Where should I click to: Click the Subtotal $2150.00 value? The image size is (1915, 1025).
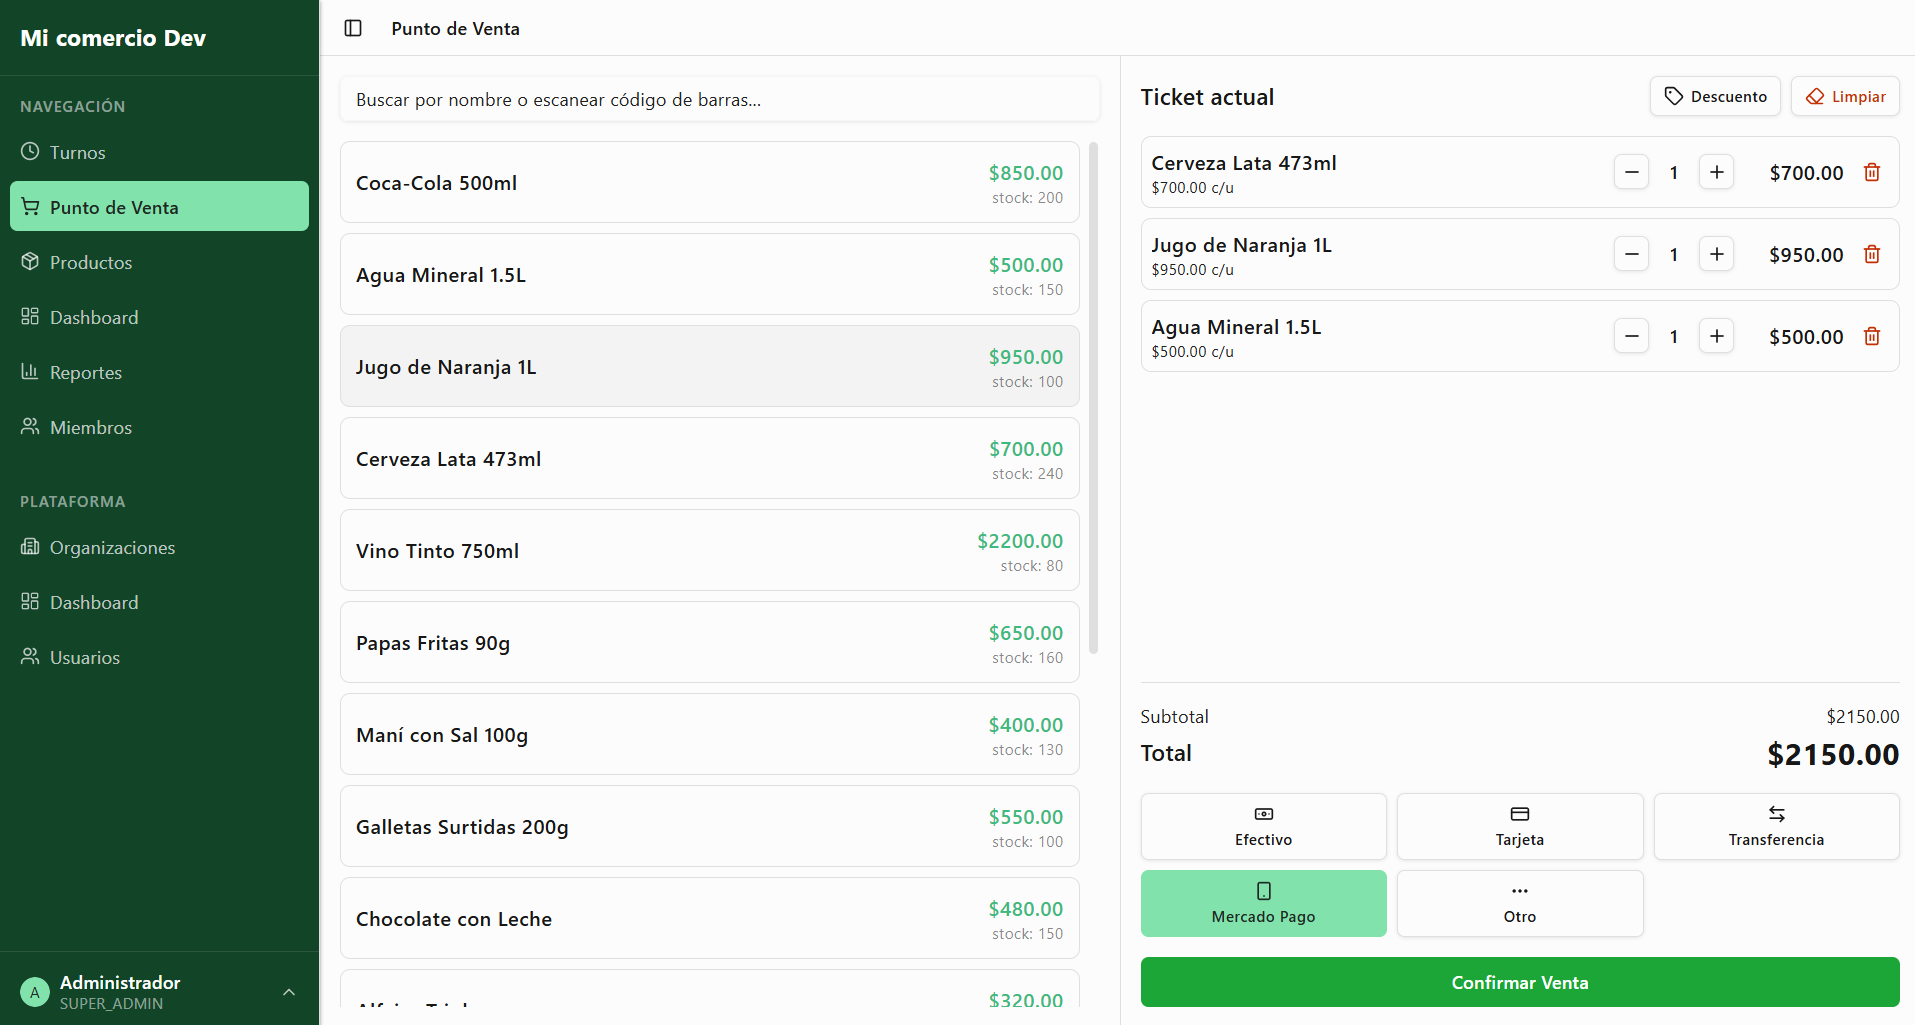pyautogui.click(x=1862, y=716)
